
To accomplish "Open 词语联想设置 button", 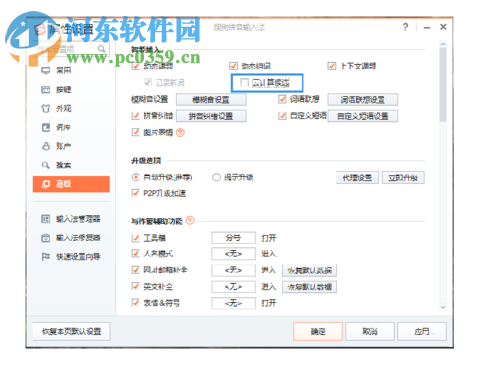I will (x=363, y=99).
